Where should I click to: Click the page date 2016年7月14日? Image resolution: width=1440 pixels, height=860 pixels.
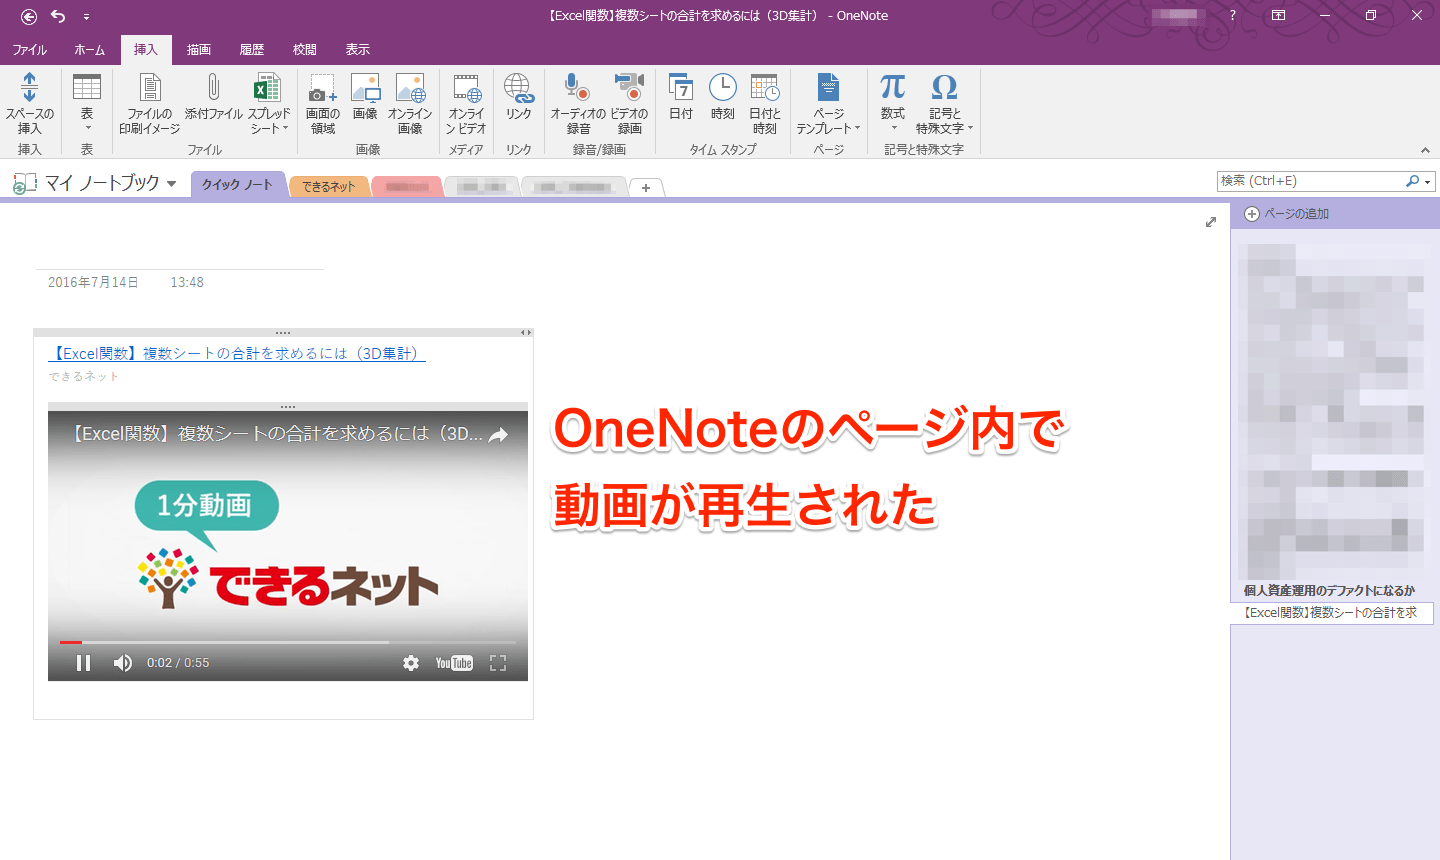click(x=93, y=282)
